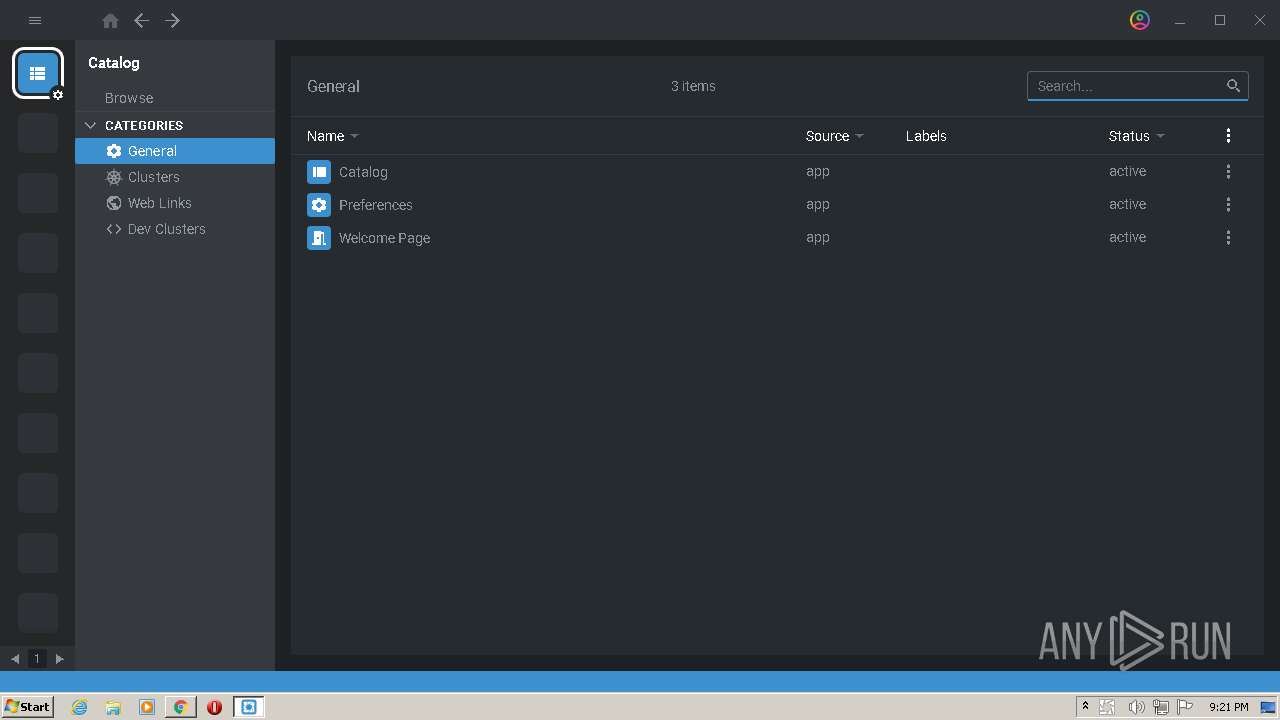
Task: Open the media player taskbar icon
Action: click(147, 707)
